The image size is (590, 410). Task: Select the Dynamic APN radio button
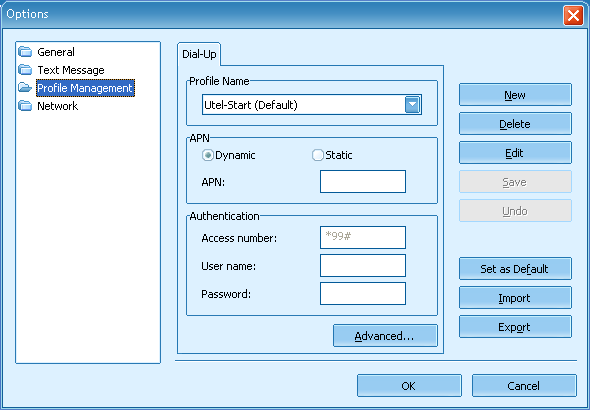(x=208, y=155)
